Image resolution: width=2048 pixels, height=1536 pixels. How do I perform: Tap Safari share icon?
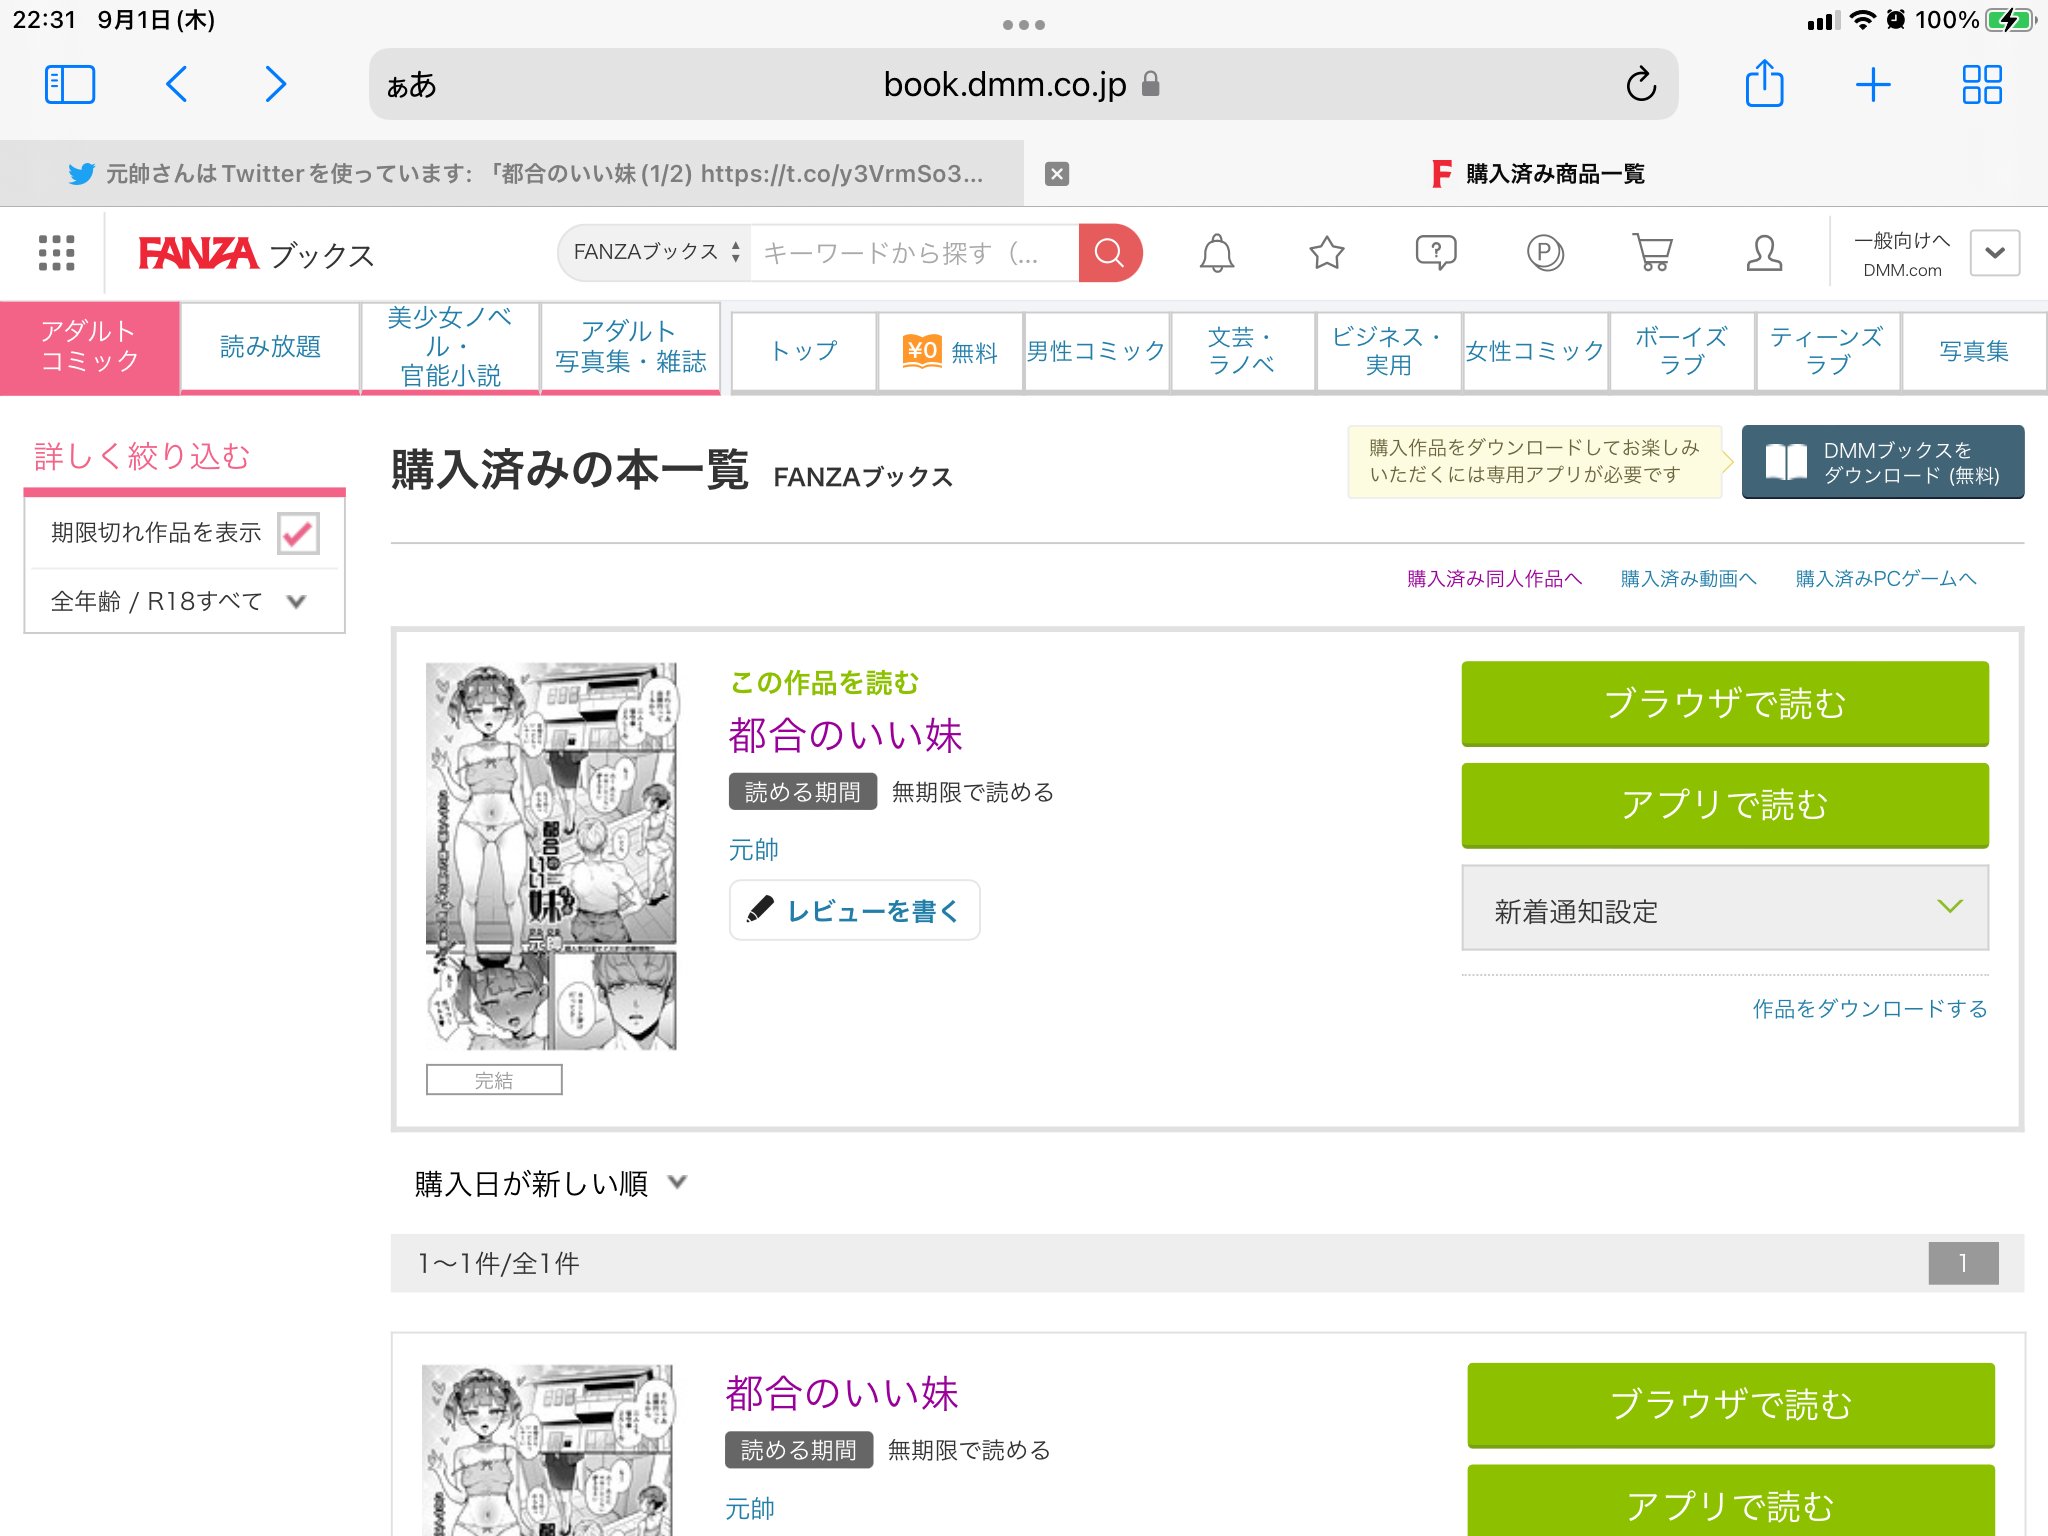click(1764, 84)
